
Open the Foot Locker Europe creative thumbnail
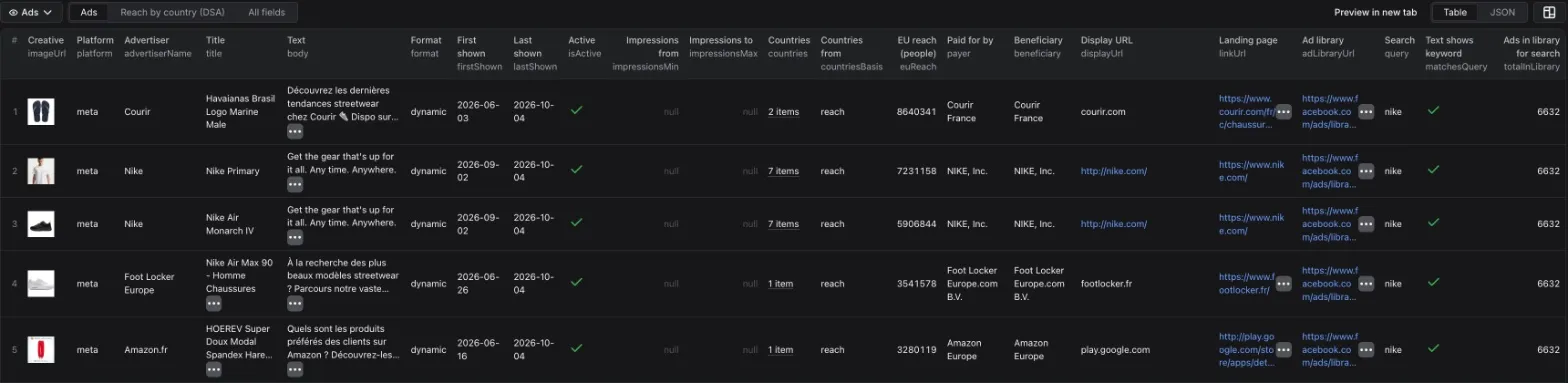[41, 284]
